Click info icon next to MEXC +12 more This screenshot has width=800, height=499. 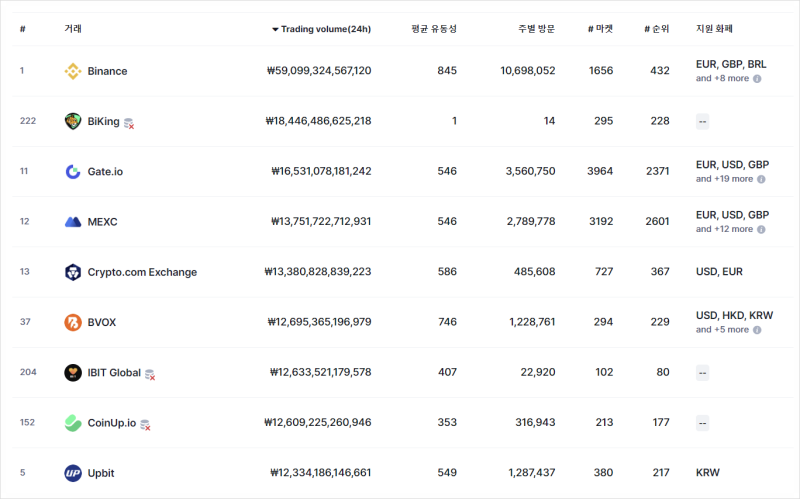point(761,230)
